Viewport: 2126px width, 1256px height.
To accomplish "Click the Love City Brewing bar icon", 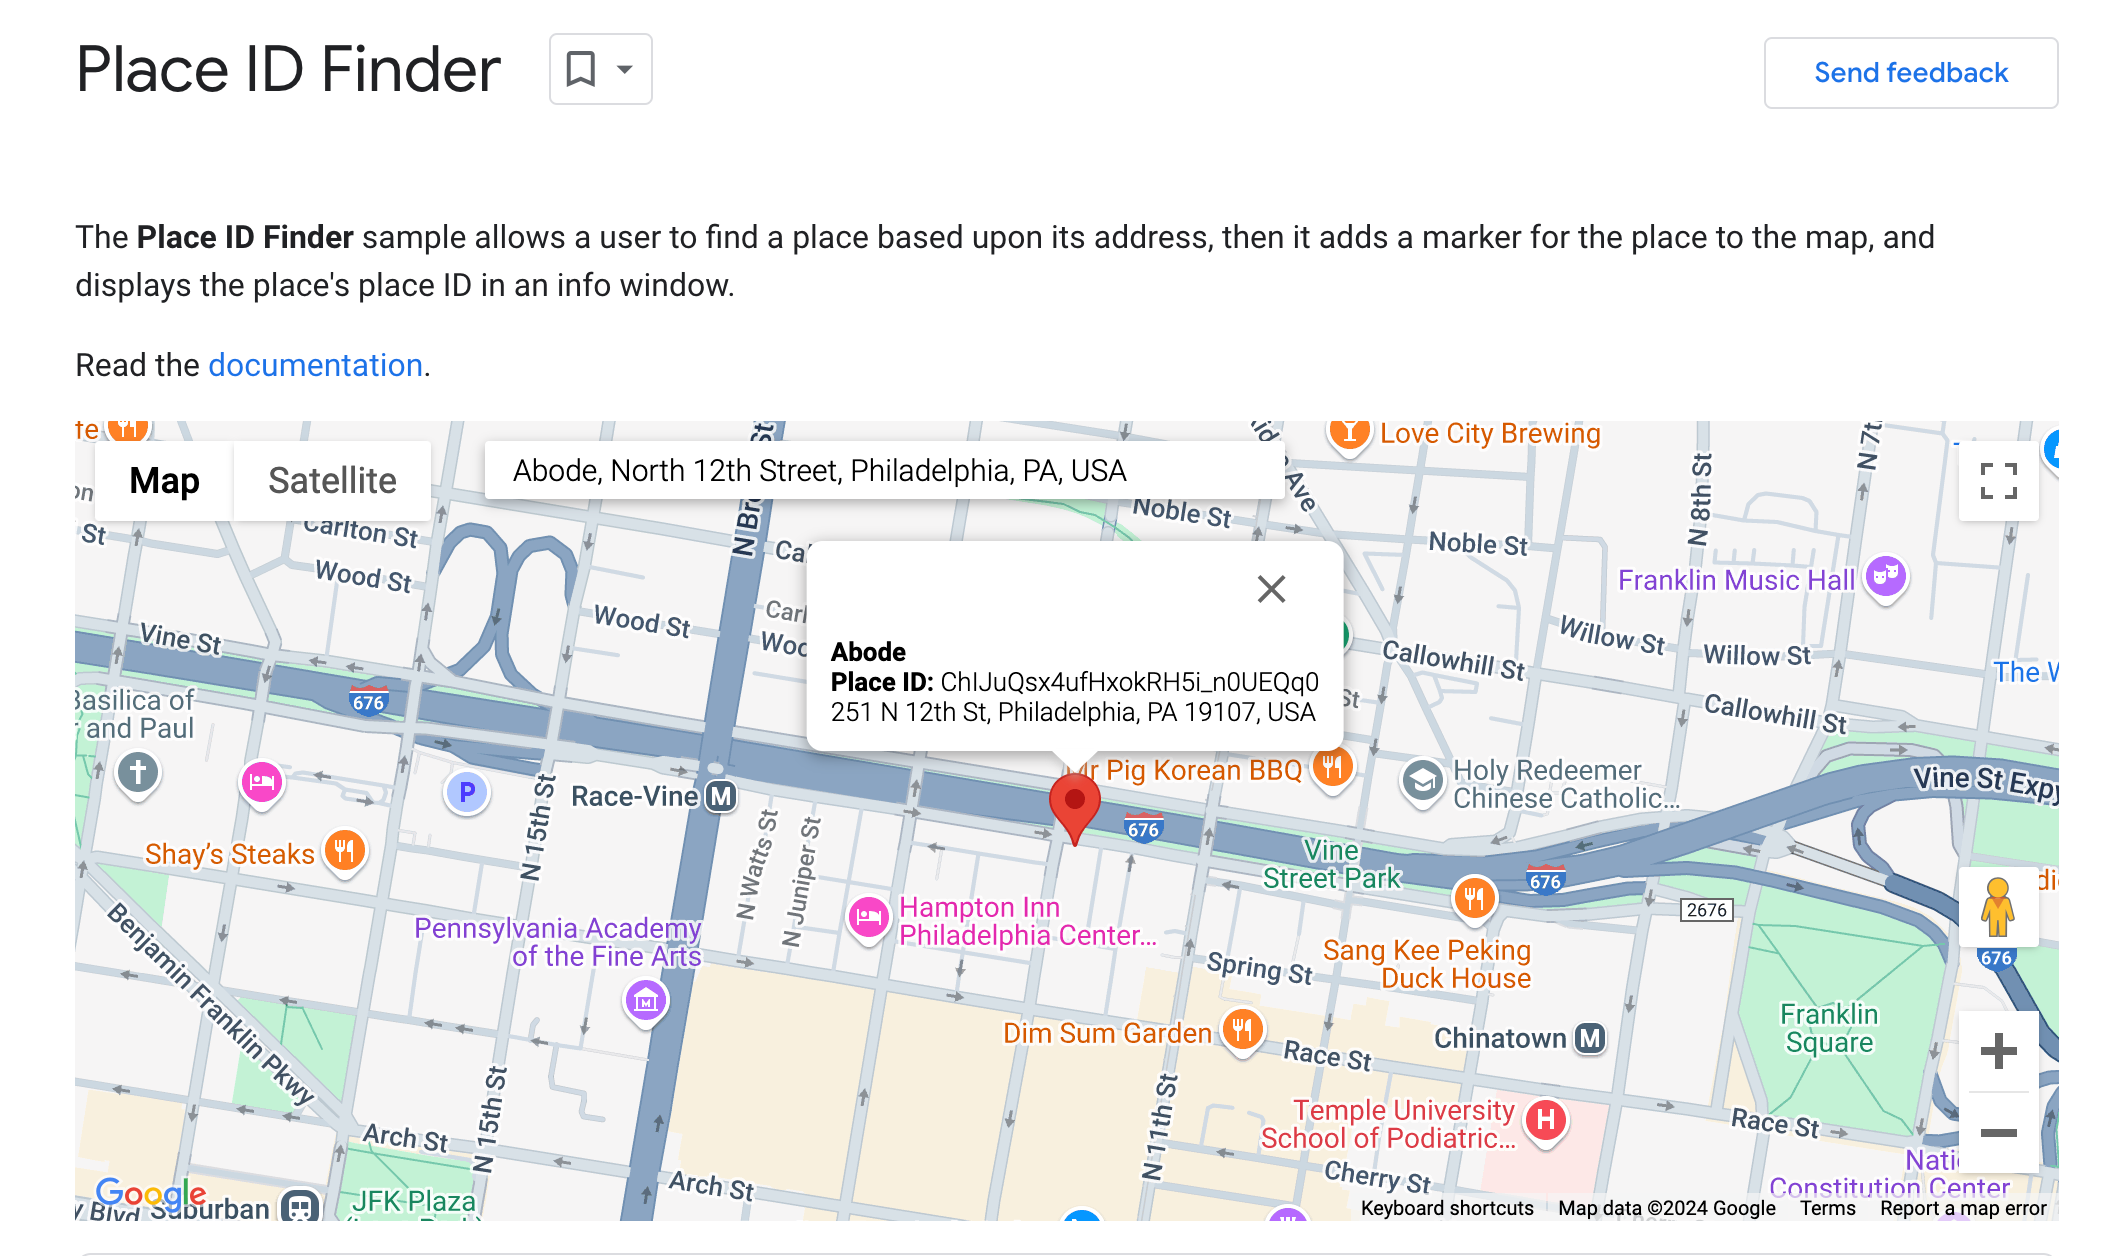I will [x=1349, y=434].
